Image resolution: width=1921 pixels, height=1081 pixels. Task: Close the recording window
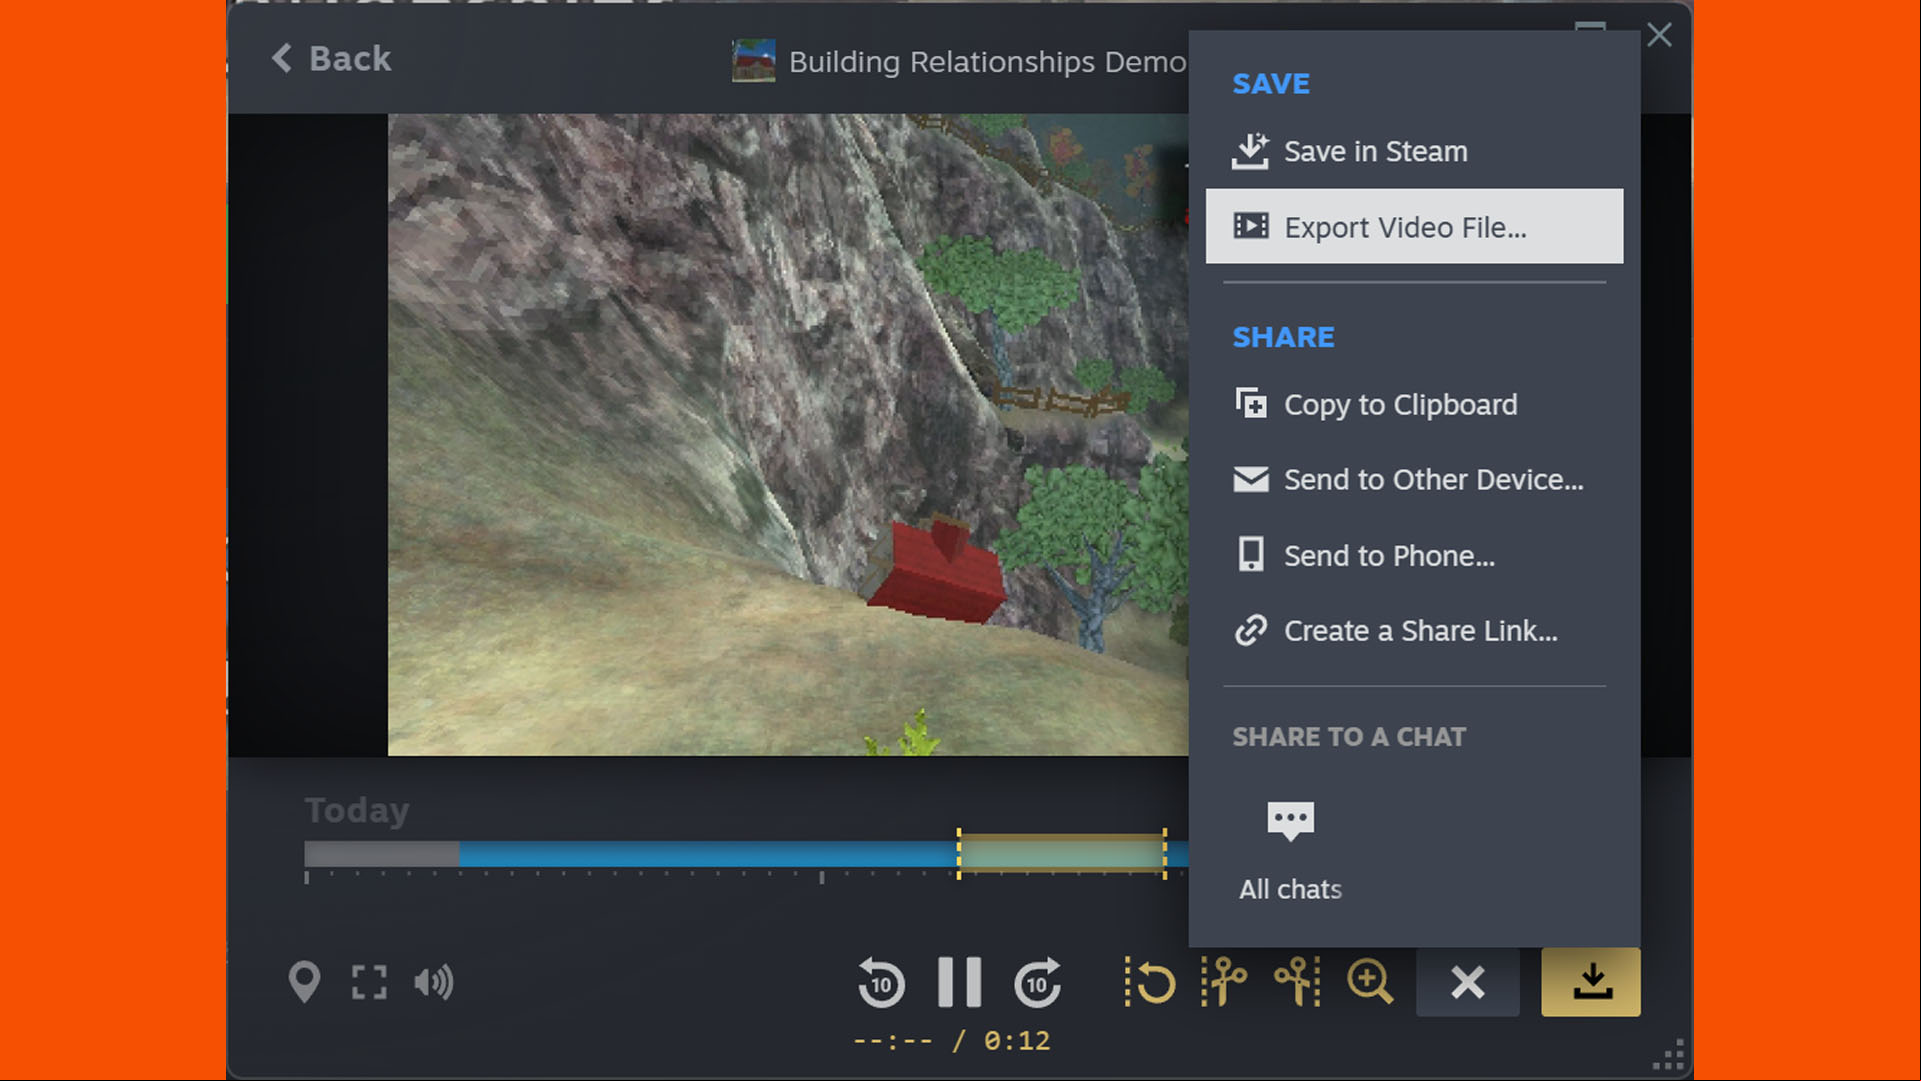tap(1659, 35)
